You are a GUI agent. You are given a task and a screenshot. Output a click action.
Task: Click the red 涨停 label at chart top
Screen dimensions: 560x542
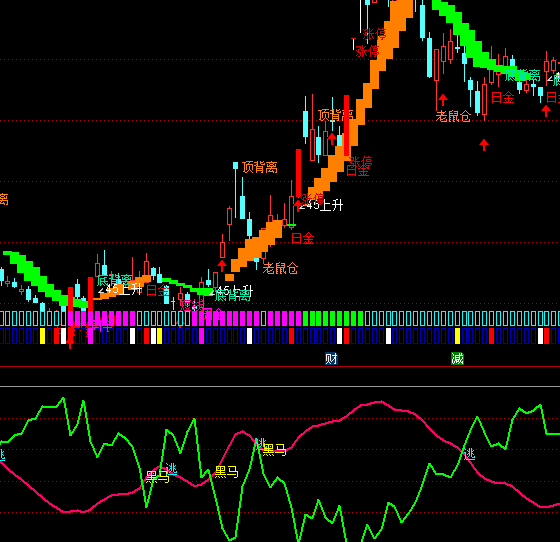(x=374, y=35)
